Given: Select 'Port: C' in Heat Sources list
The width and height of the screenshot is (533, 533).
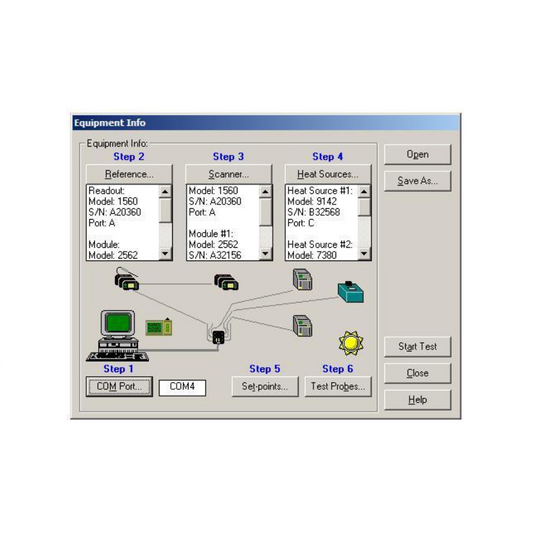Looking at the screenshot, I should pyautogui.click(x=301, y=223).
